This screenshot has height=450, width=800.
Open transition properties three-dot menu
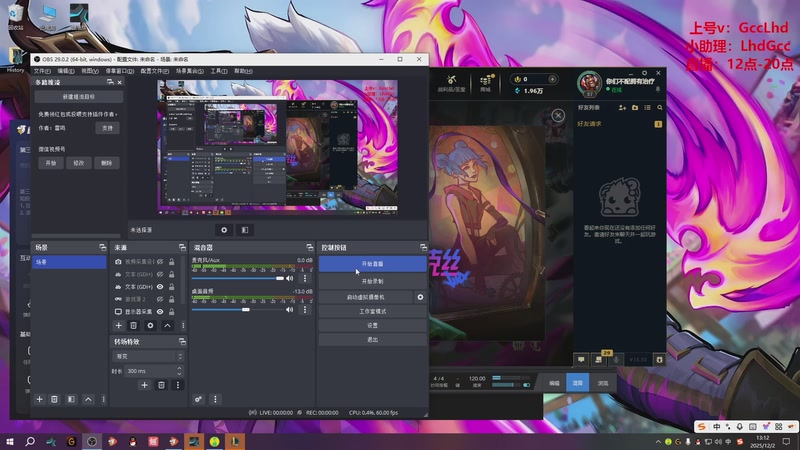click(x=178, y=385)
